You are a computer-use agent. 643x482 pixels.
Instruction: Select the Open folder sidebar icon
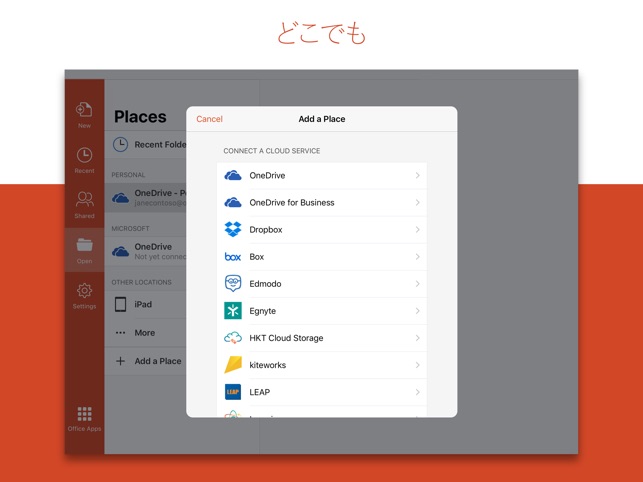pos(84,244)
